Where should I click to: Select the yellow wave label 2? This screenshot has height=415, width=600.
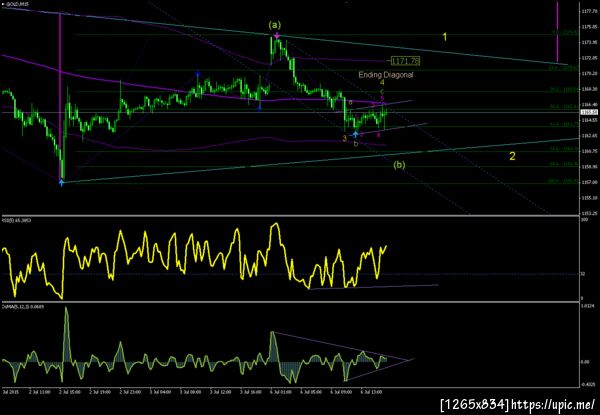[512, 156]
